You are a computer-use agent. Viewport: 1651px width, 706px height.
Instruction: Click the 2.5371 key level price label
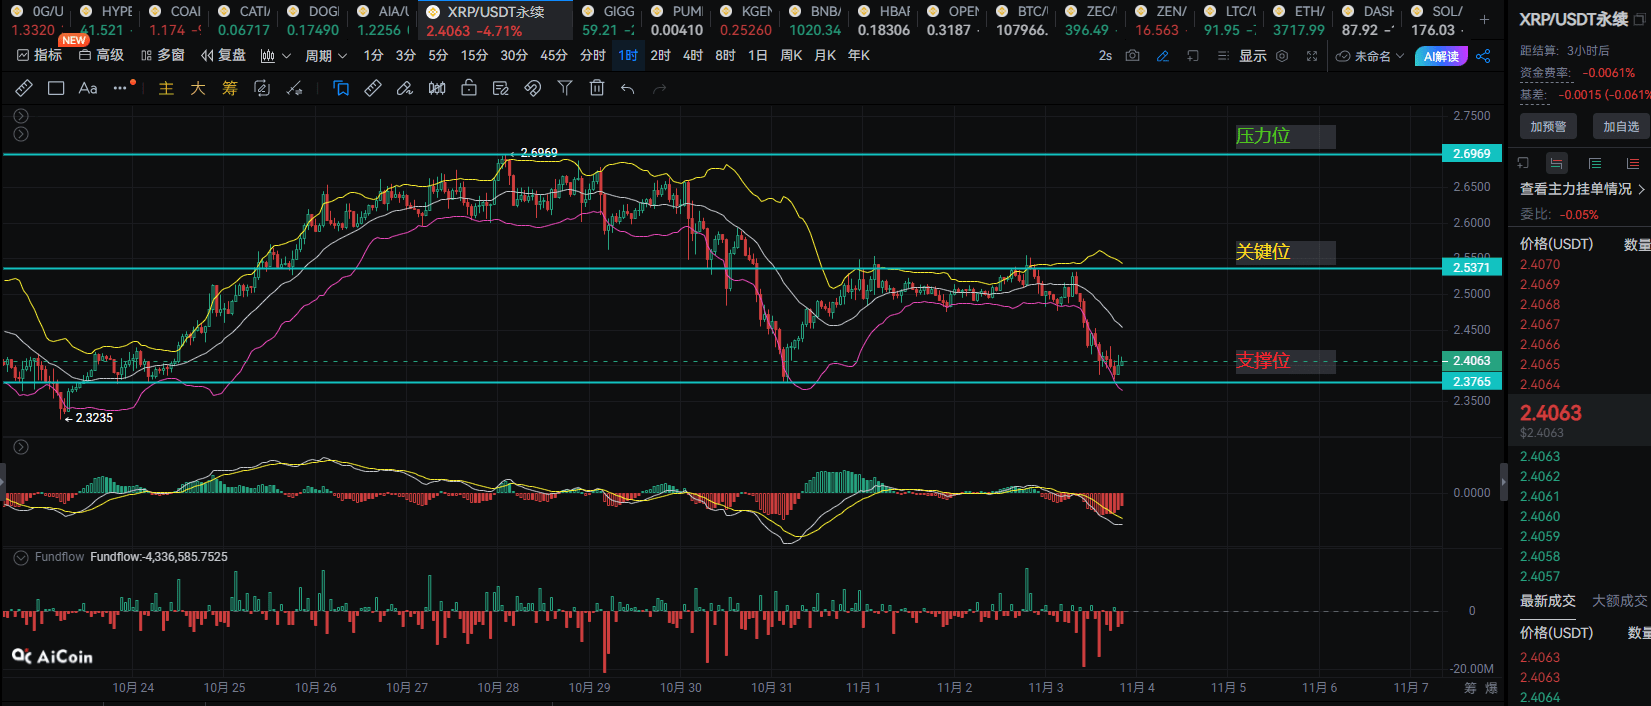(x=1471, y=267)
